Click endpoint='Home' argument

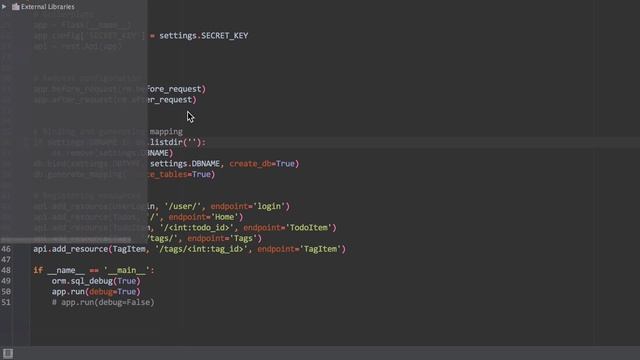[x=203, y=217]
